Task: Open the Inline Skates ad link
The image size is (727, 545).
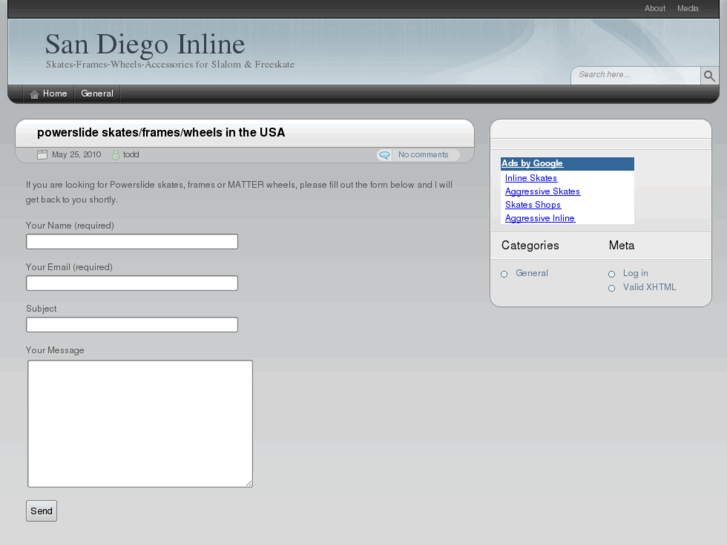Action: point(531,178)
